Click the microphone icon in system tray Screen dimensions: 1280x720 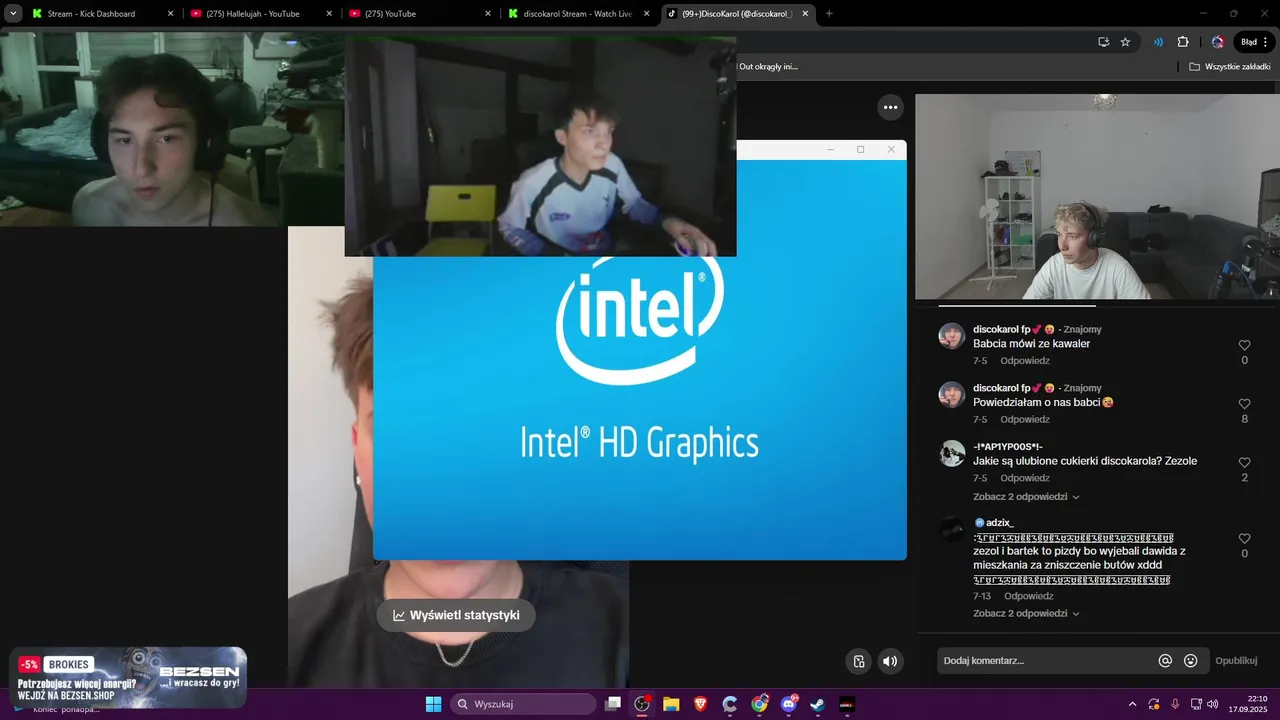pyautogui.click(x=1175, y=704)
